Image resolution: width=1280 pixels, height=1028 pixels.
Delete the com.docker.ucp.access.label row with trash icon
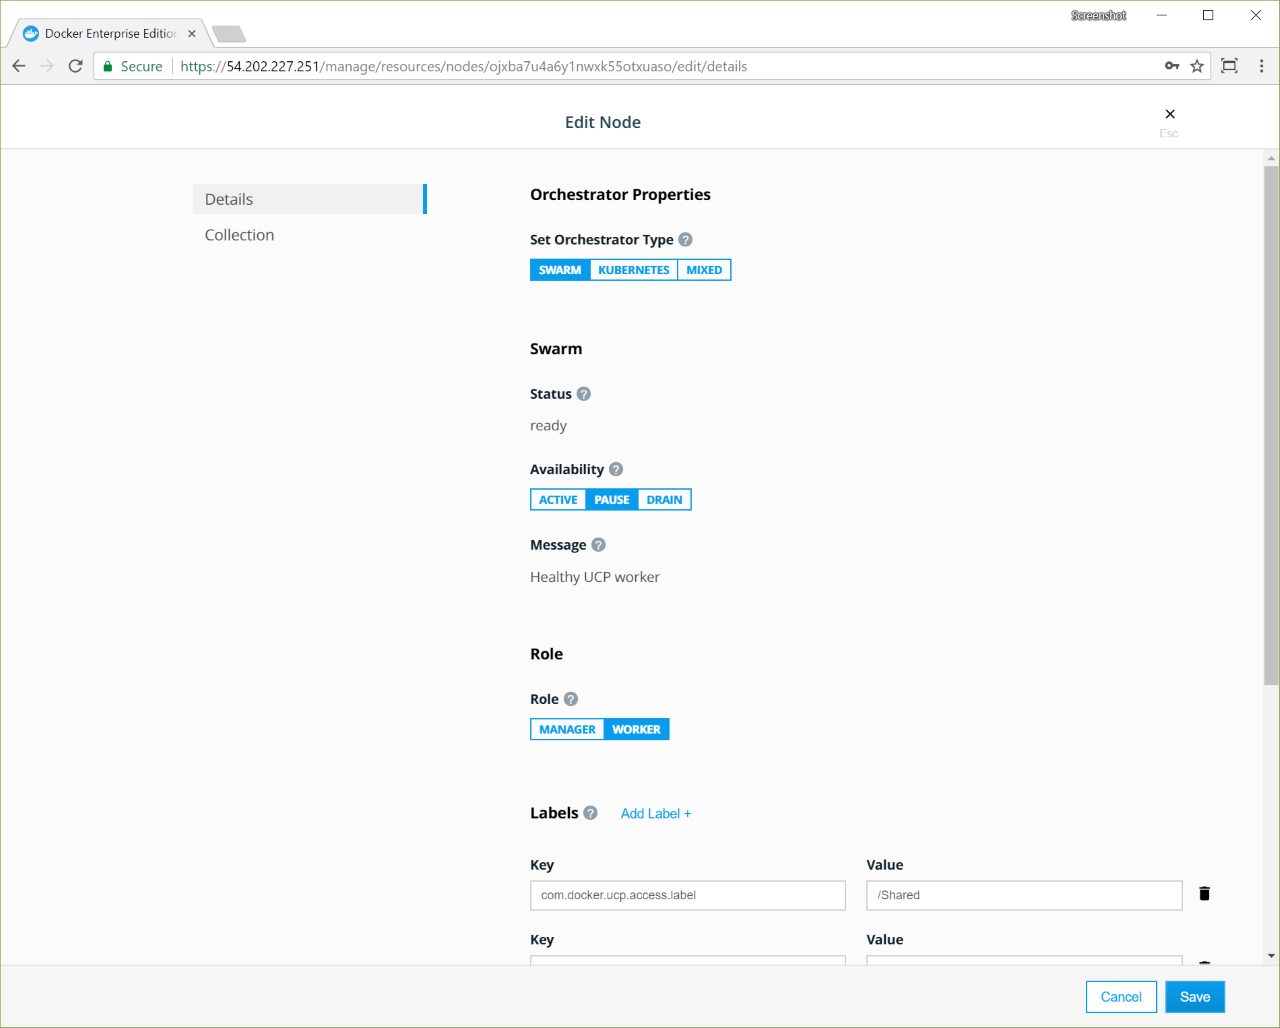pyautogui.click(x=1204, y=894)
